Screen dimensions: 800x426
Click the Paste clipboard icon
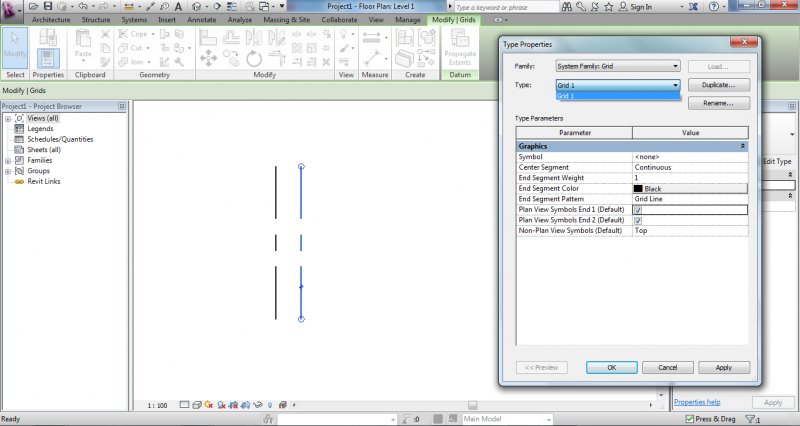(83, 38)
